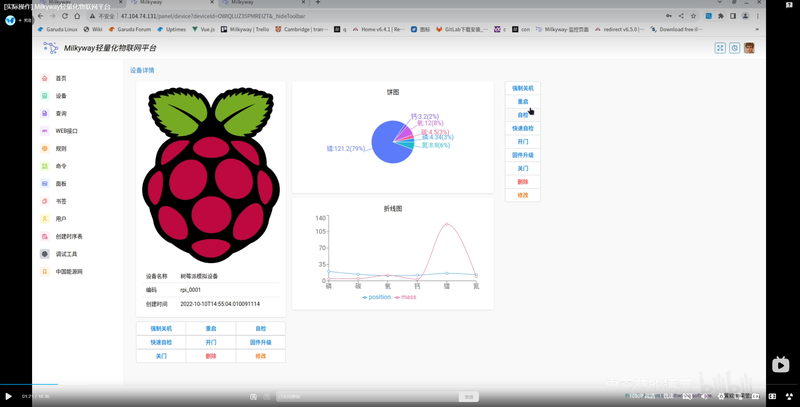This screenshot has width=800, height=407.
Task: Open the Milkyway | Trello bookmark
Action: [x=245, y=30]
